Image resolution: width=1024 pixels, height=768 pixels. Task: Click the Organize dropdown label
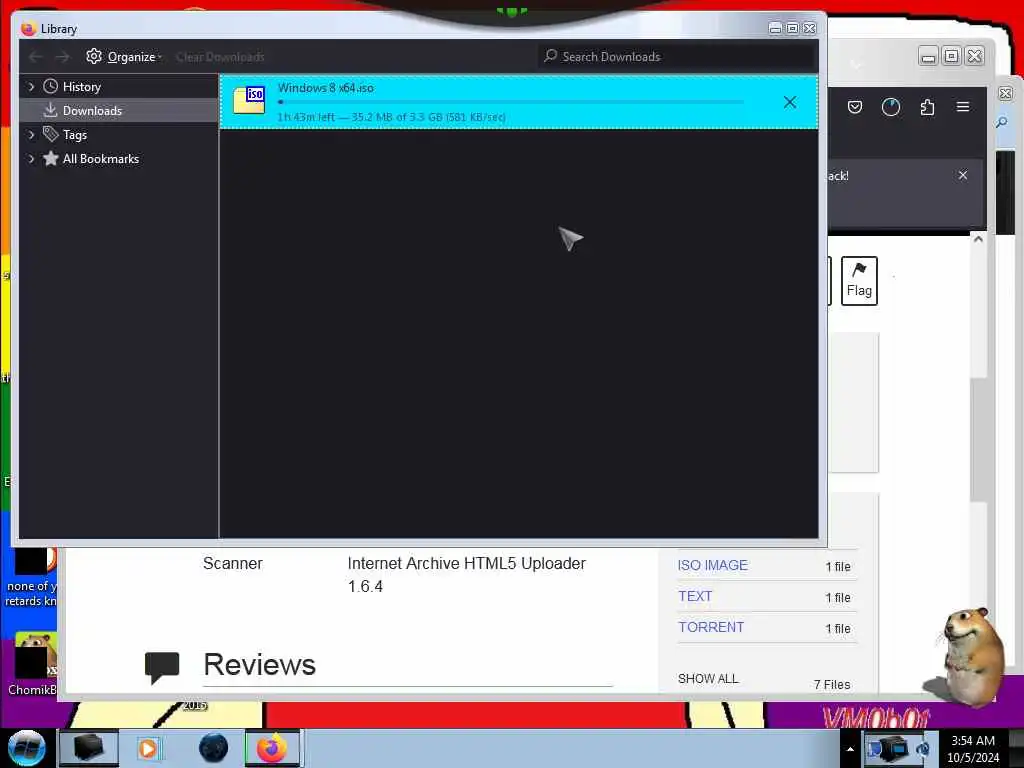(131, 57)
